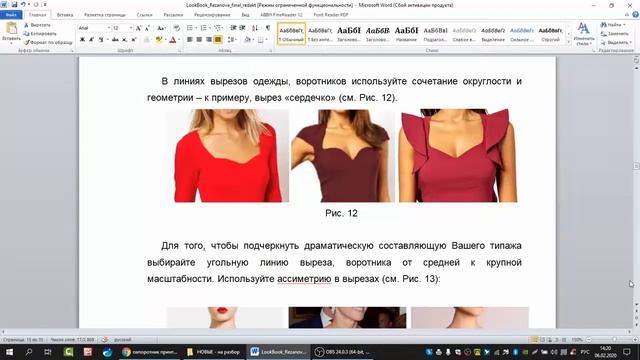Open the change case Aa dropdown
This screenshot has width=640, height=360.
(161, 28)
